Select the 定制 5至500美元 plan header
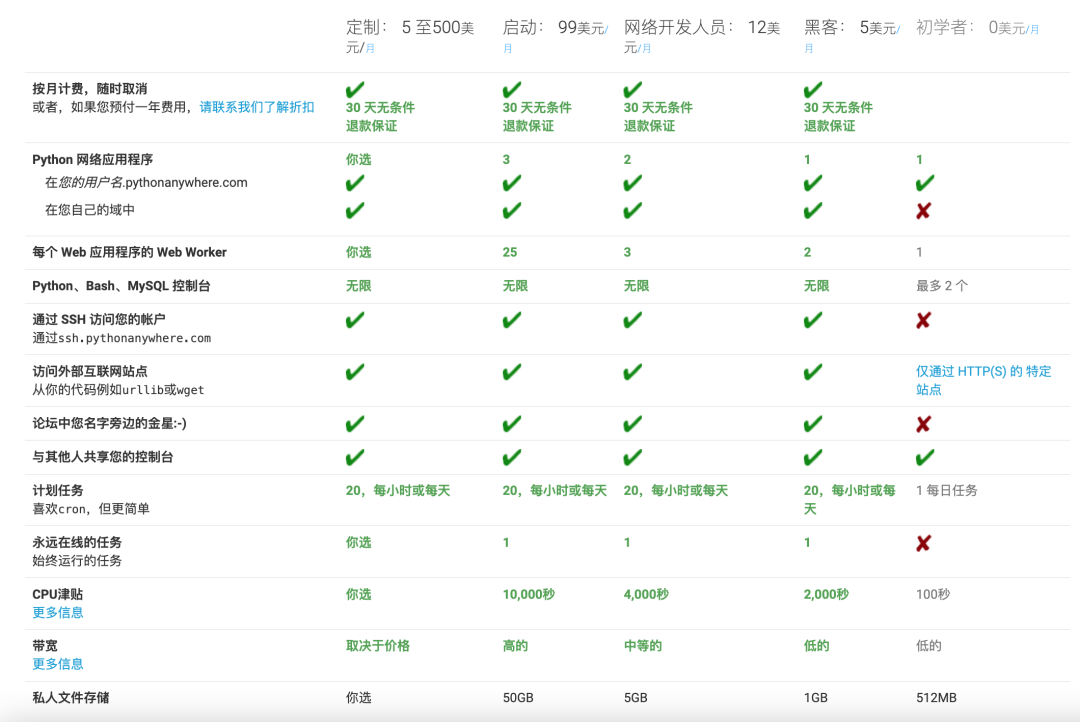 click(x=411, y=37)
